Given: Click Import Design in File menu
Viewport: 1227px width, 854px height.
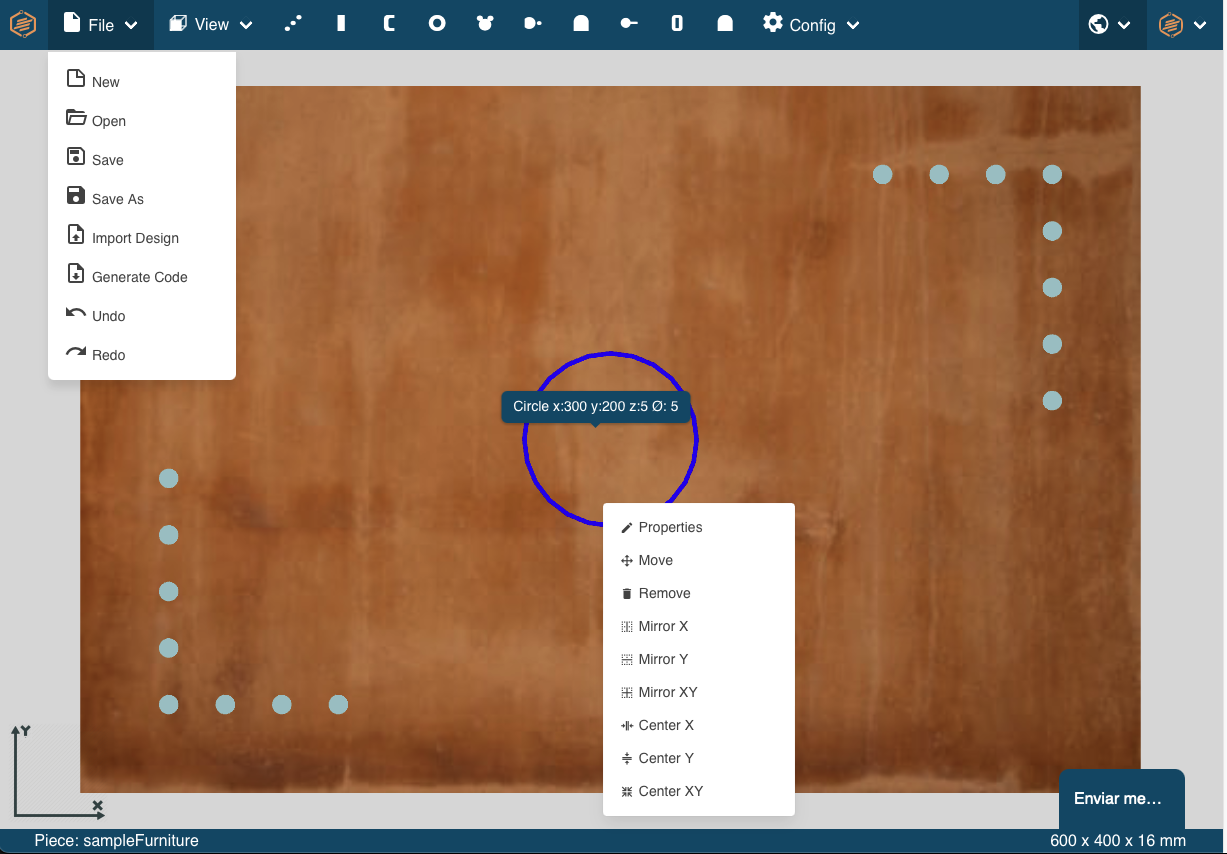Looking at the screenshot, I should pyautogui.click(x=135, y=238).
